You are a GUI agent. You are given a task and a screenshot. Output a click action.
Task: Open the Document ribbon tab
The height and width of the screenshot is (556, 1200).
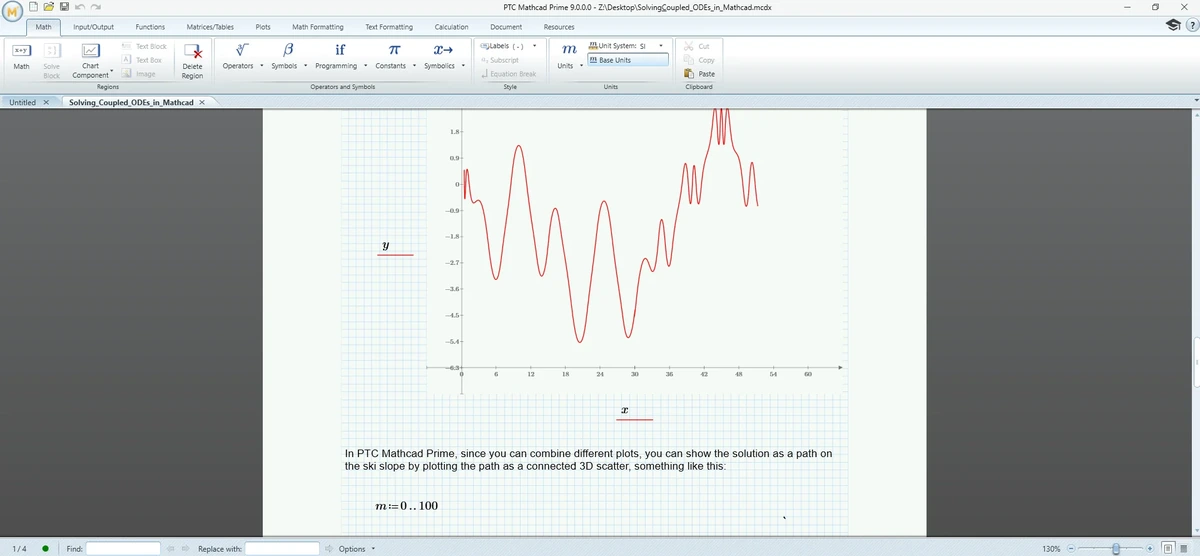click(x=506, y=27)
